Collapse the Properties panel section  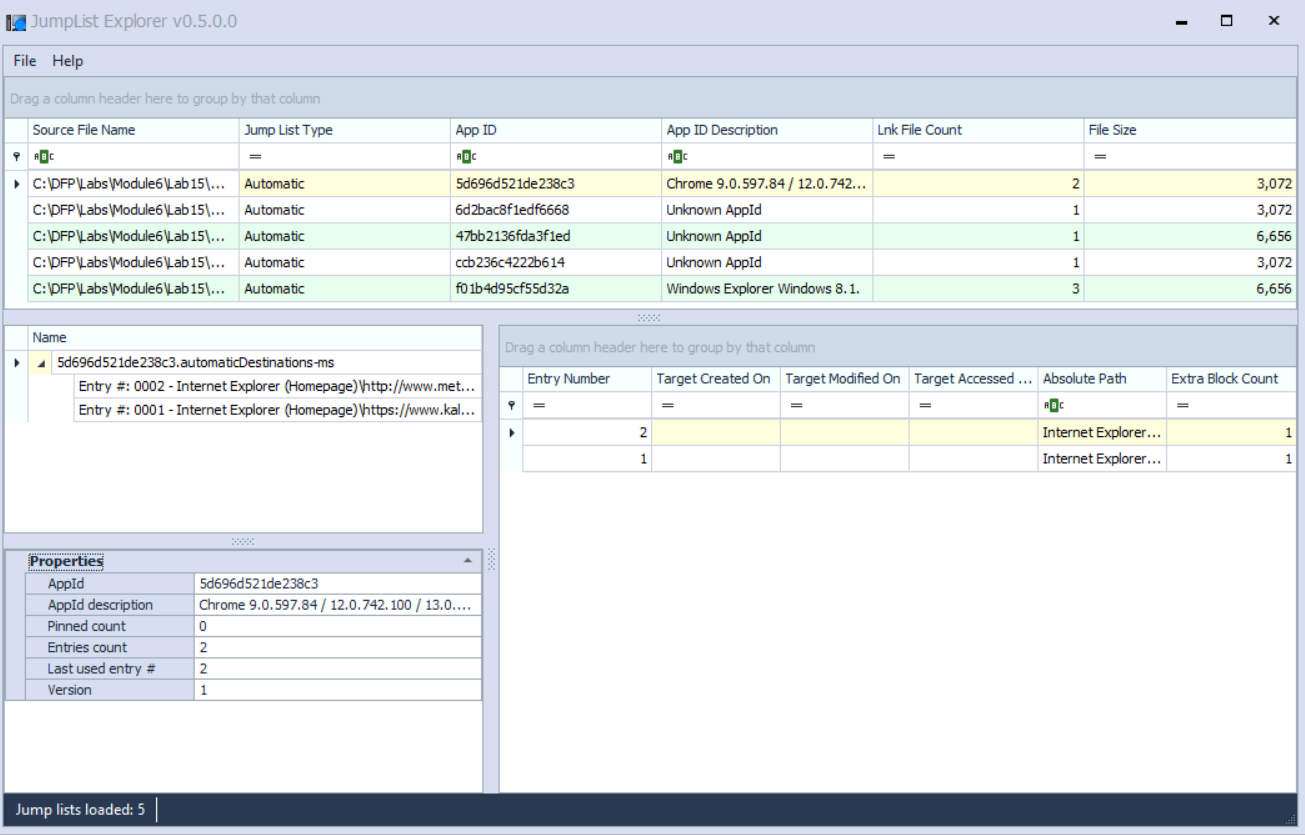click(x=467, y=561)
